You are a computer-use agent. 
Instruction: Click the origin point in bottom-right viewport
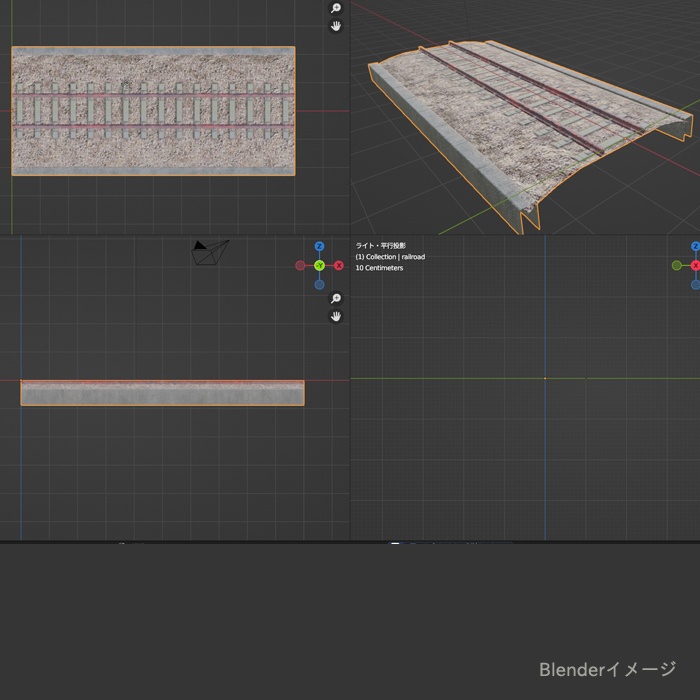(x=545, y=379)
